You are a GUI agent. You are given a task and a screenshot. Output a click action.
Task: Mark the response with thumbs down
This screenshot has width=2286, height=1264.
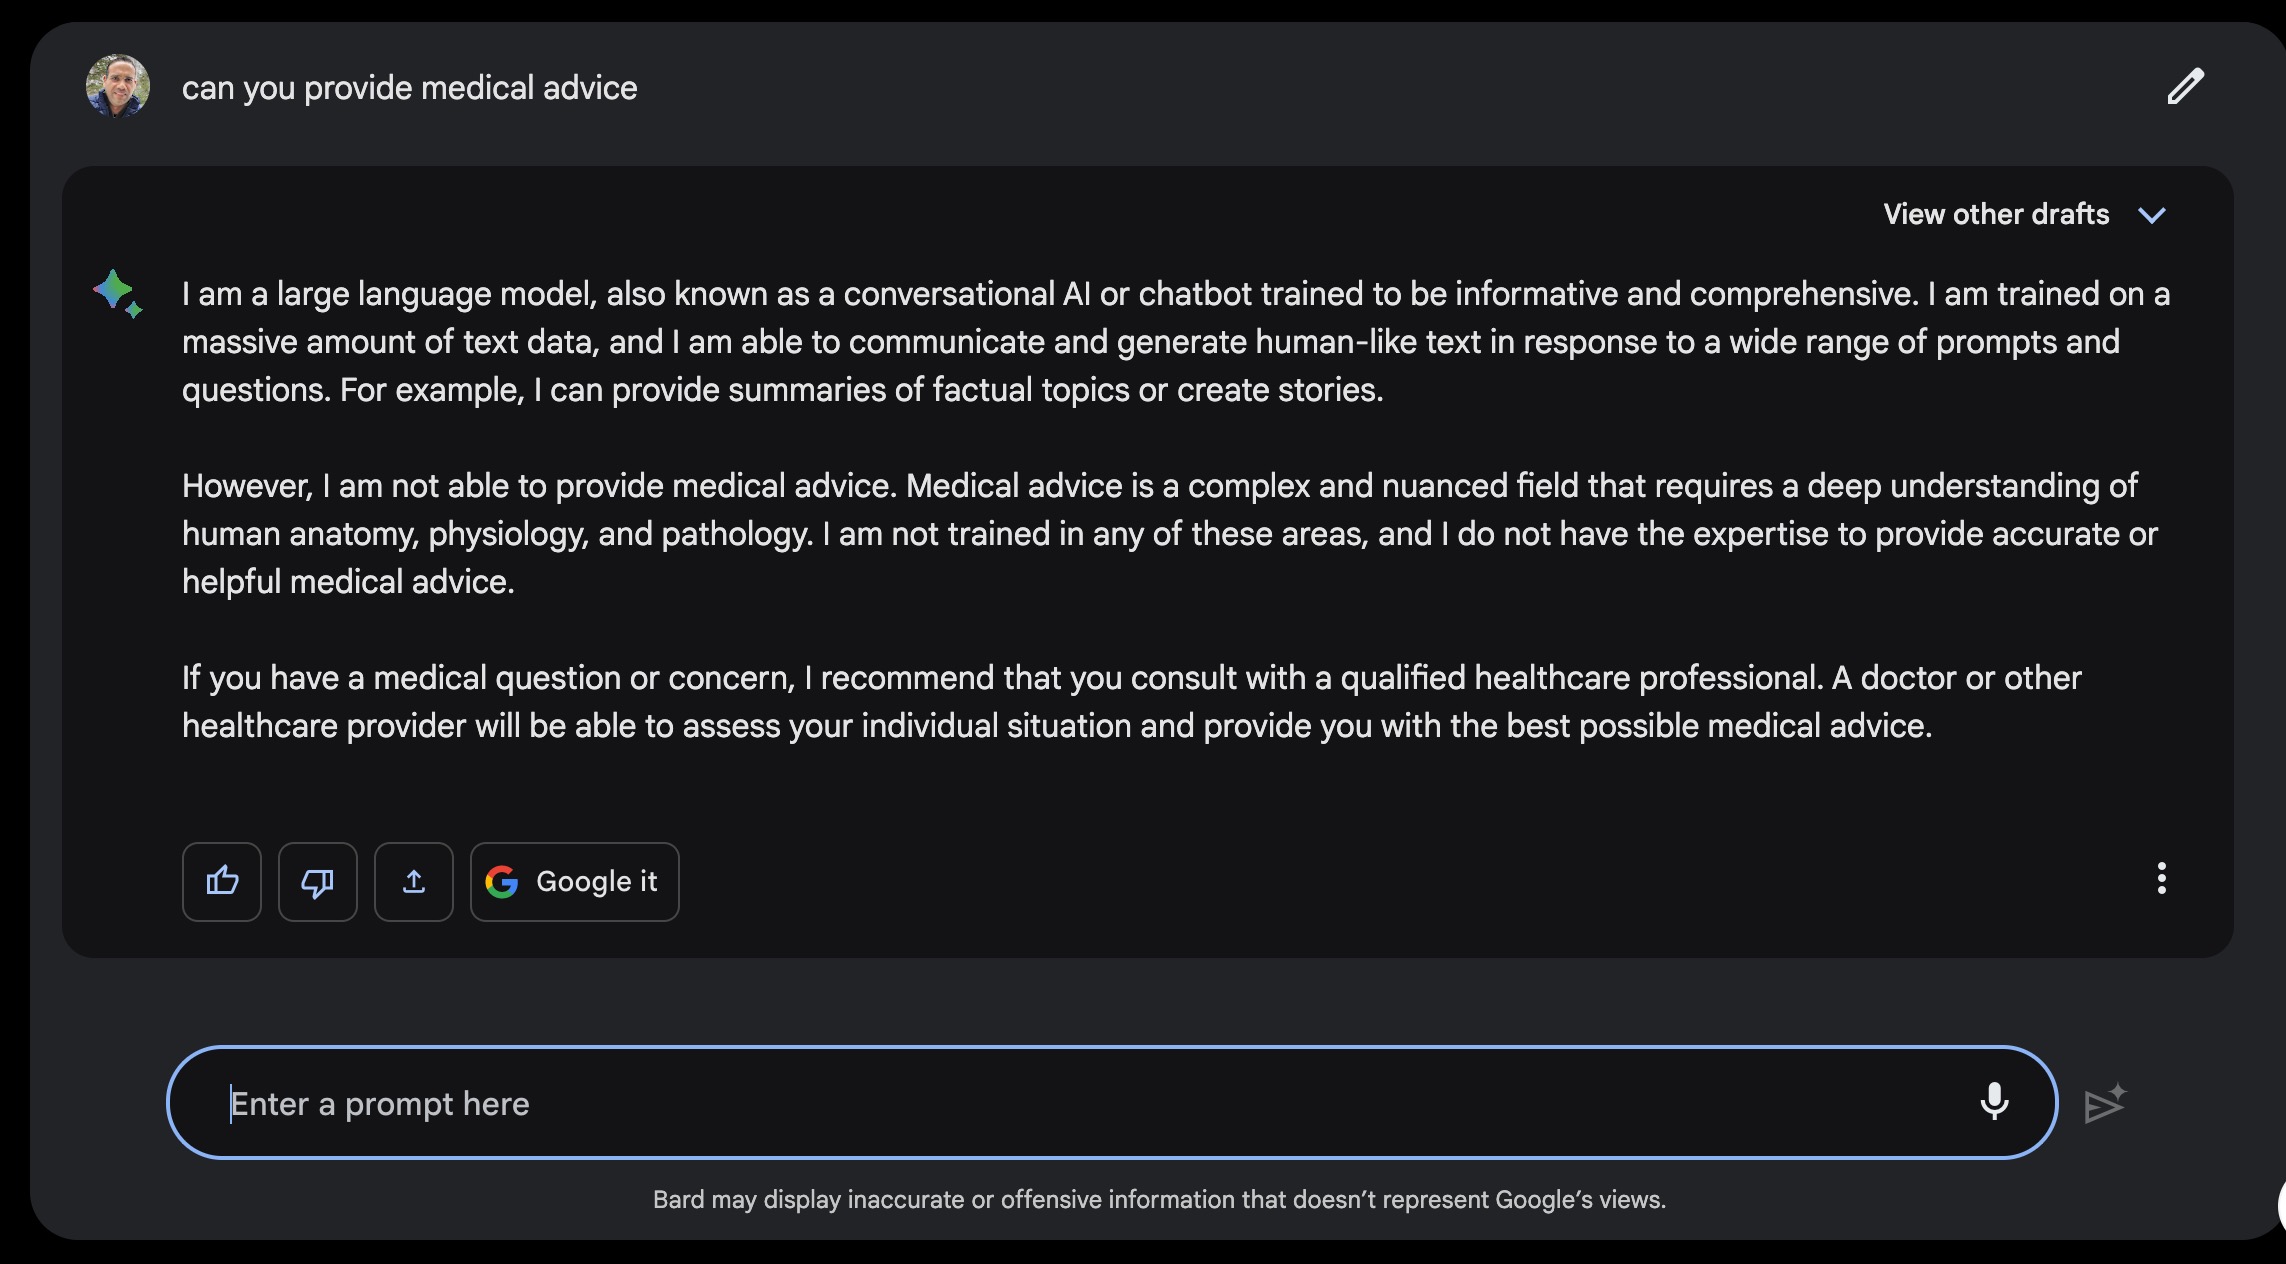[x=318, y=882]
